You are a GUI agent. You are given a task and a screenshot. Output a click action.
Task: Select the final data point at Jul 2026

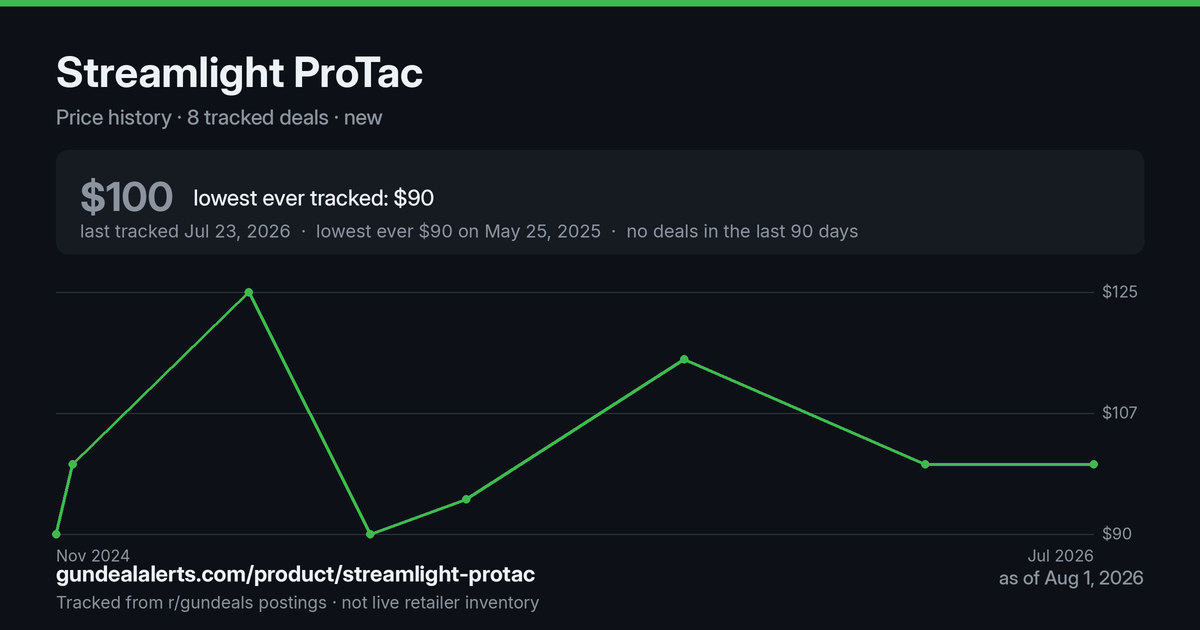(1093, 464)
